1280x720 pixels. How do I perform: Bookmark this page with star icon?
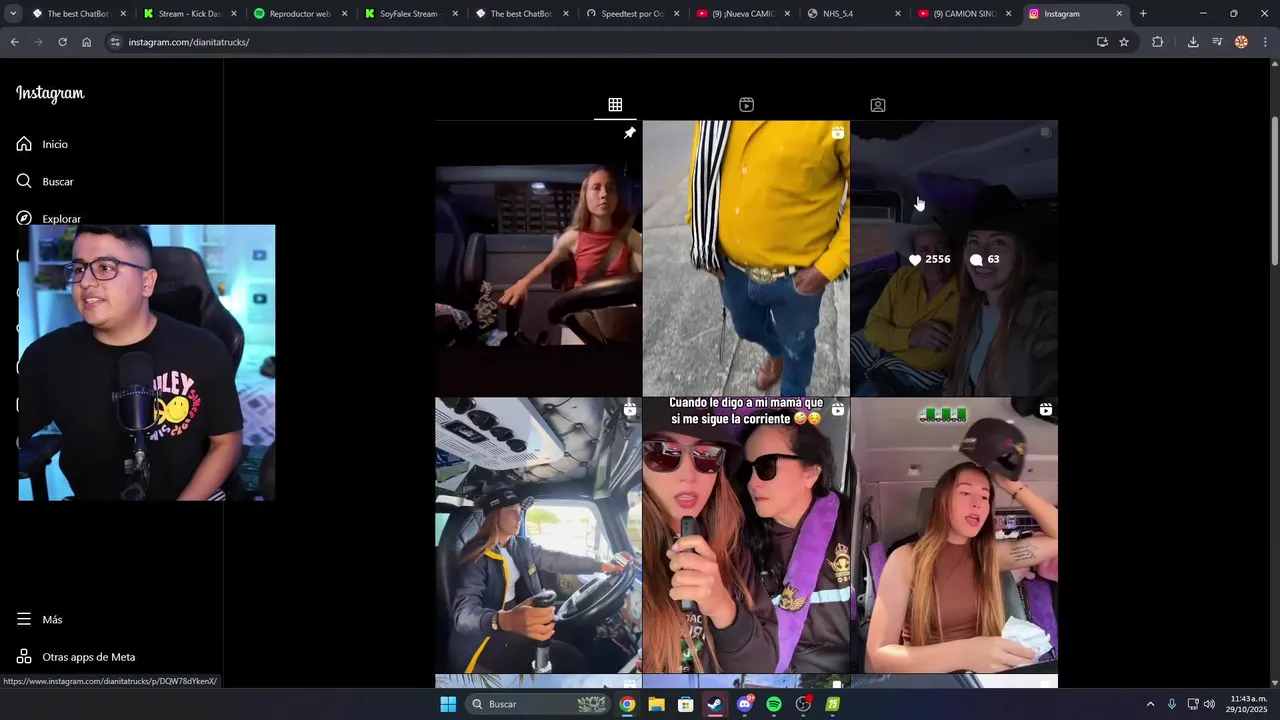pyautogui.click(x=1124, y=42)
